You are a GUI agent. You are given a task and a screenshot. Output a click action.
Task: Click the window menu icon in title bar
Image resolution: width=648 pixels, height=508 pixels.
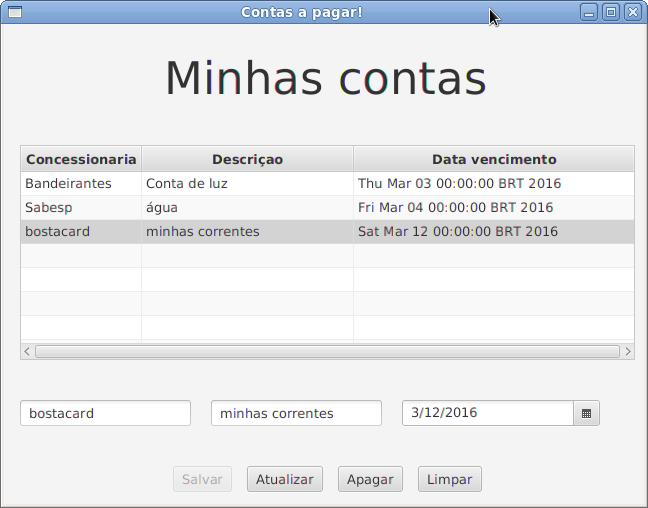(x=14, y=12)
